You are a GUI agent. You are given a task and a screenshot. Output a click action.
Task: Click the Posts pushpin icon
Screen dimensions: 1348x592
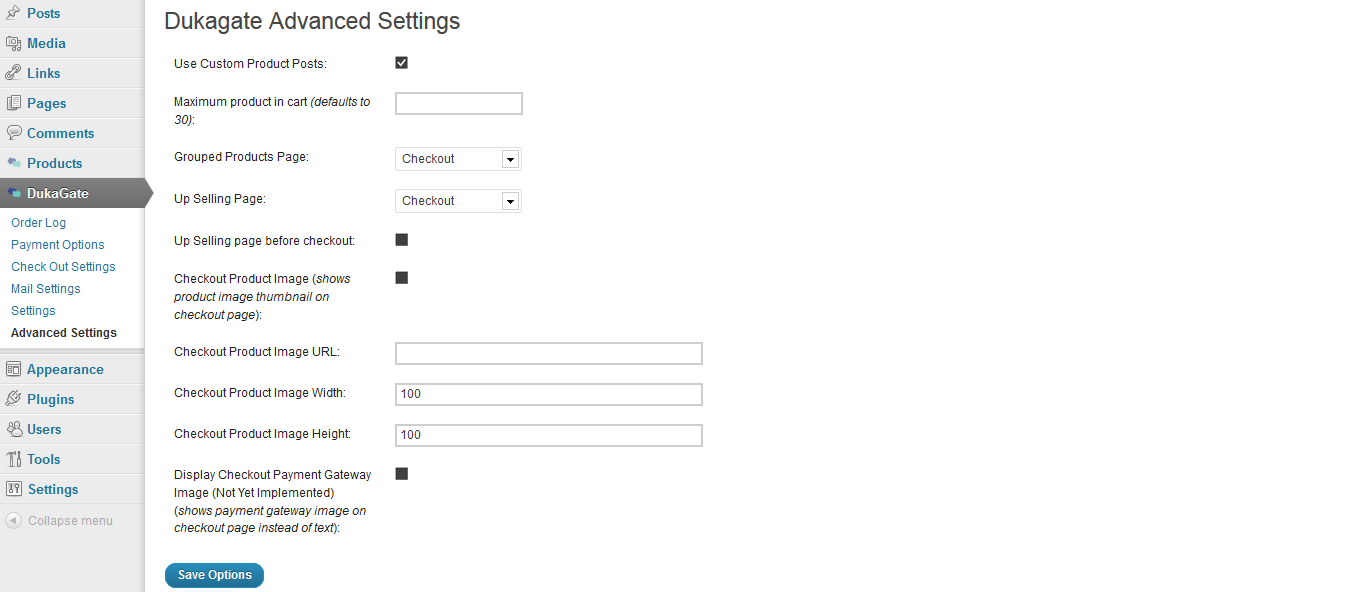pos(14,13)
